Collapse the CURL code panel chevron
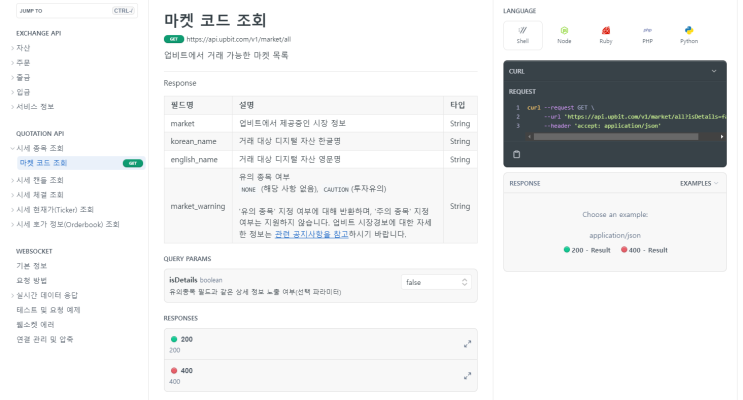 point(714,72)
